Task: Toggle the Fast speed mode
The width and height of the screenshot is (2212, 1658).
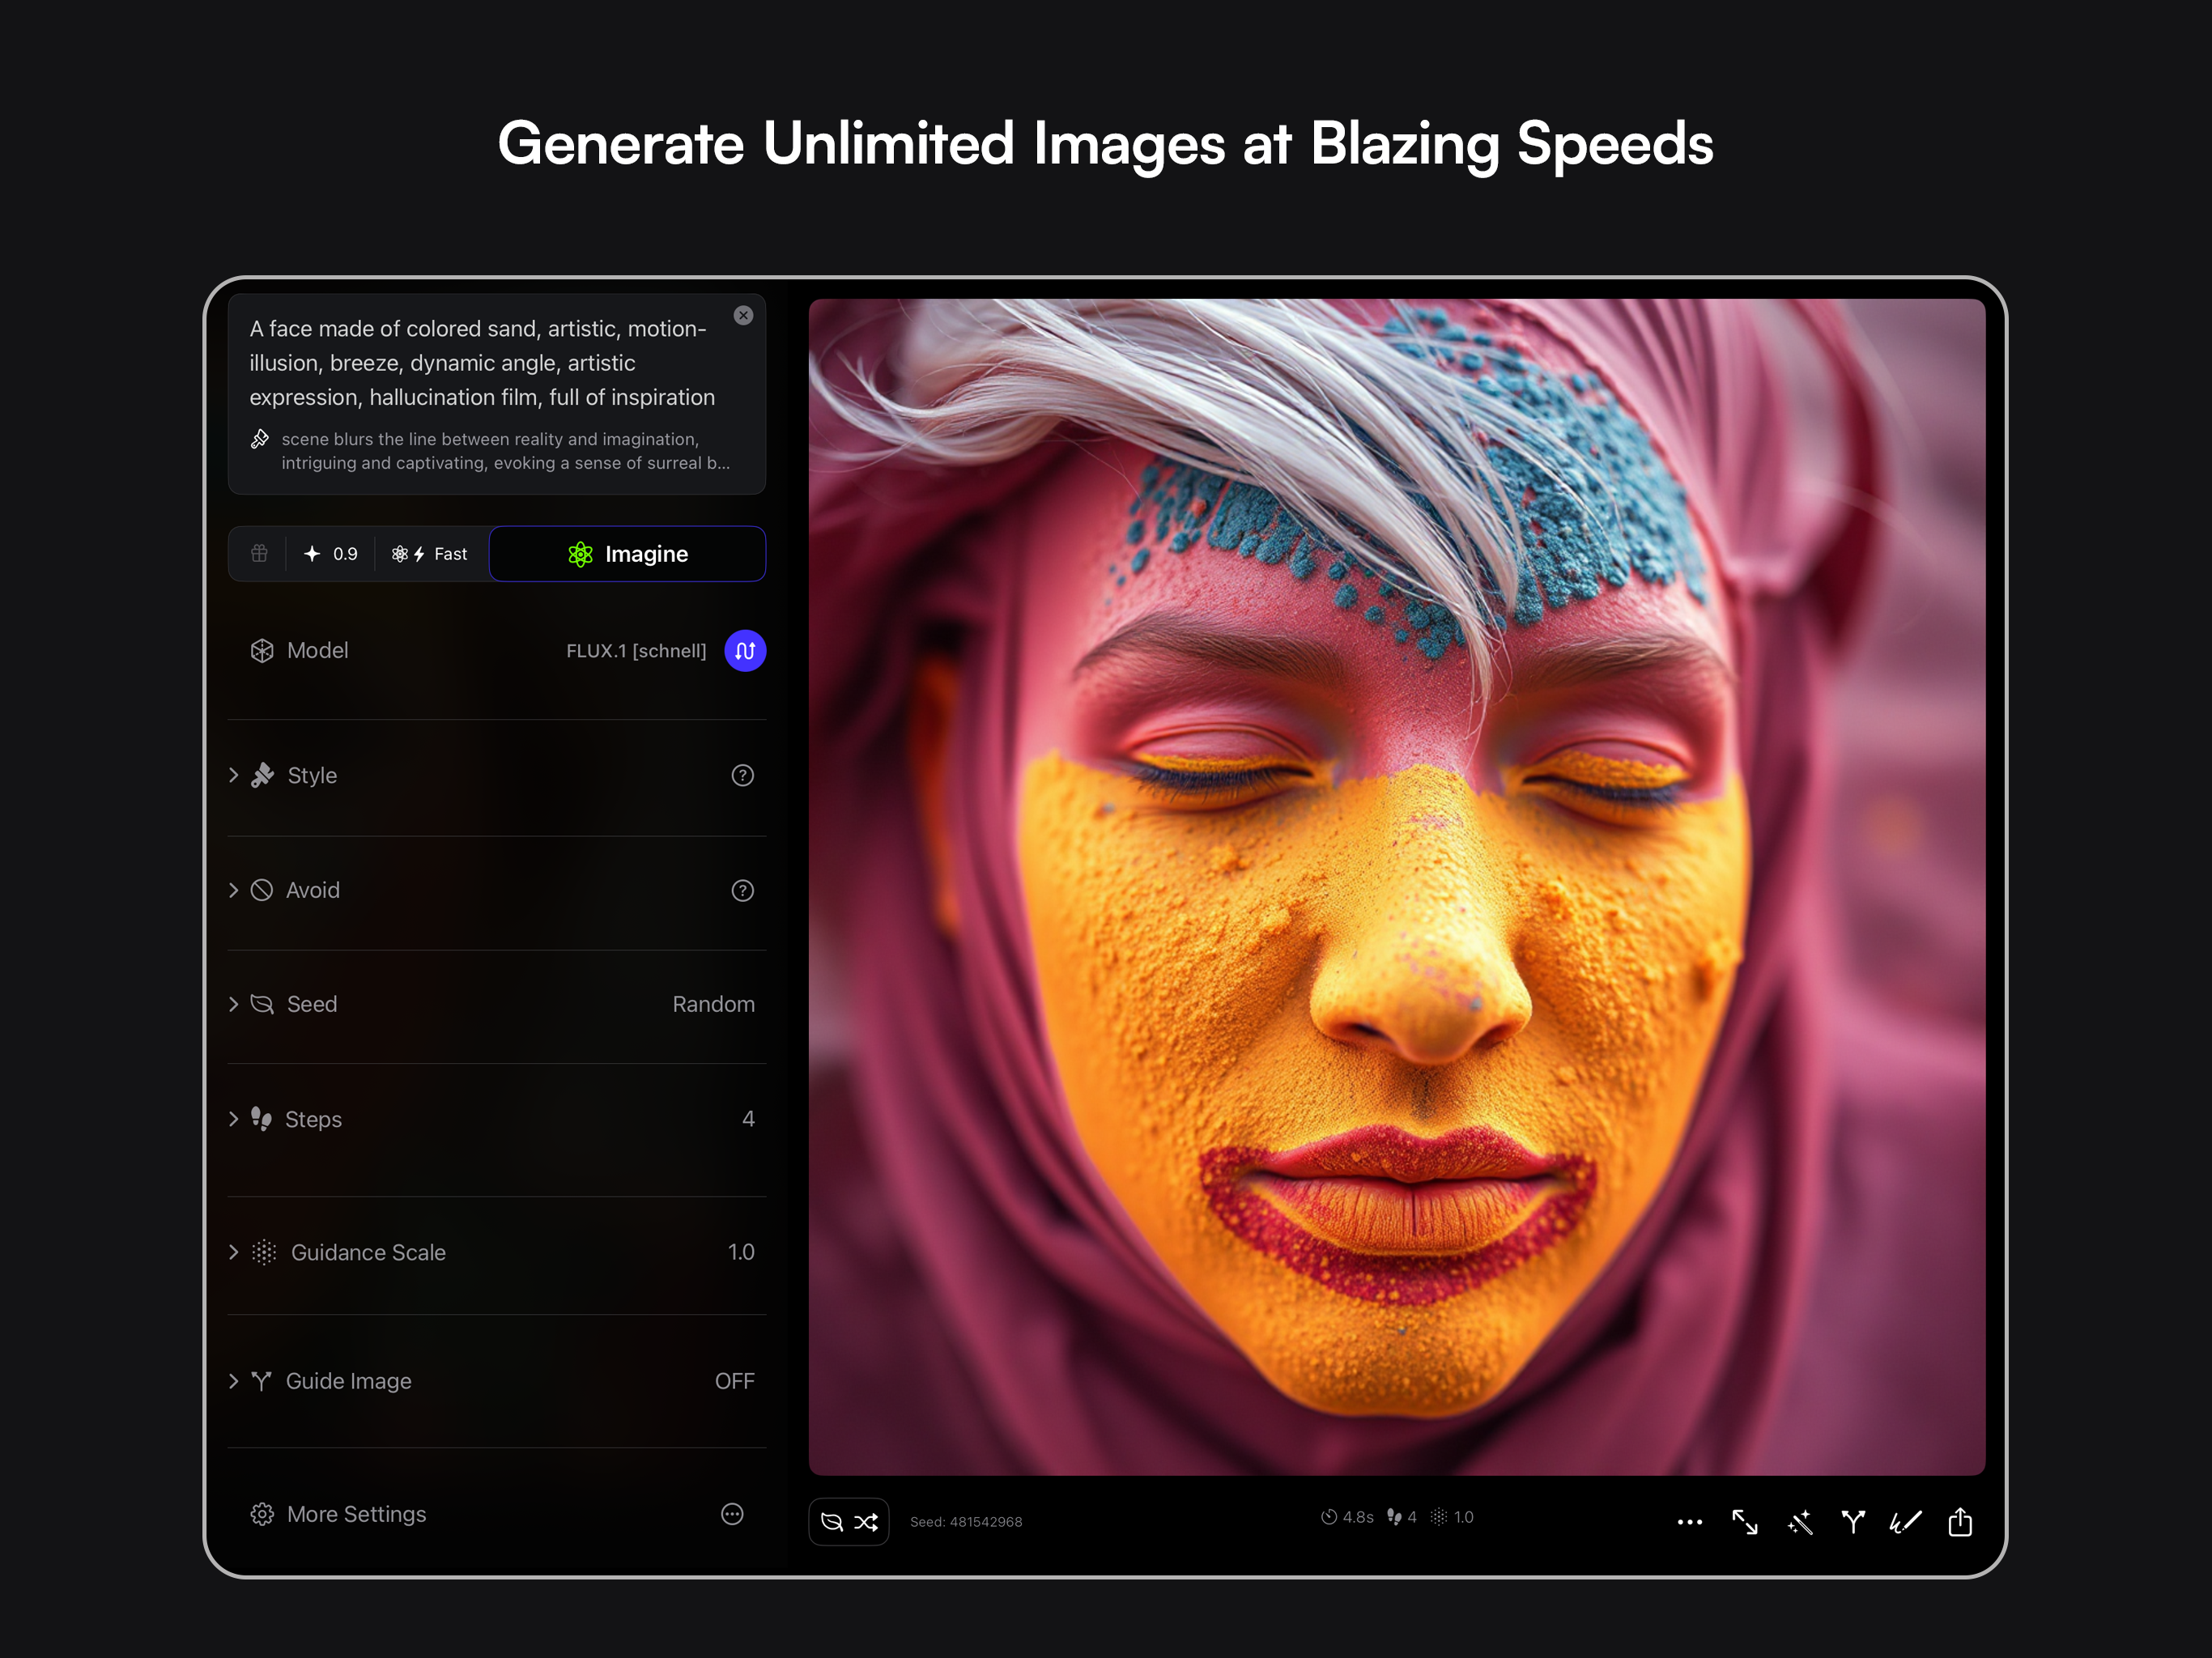Action: coord(430,554)
